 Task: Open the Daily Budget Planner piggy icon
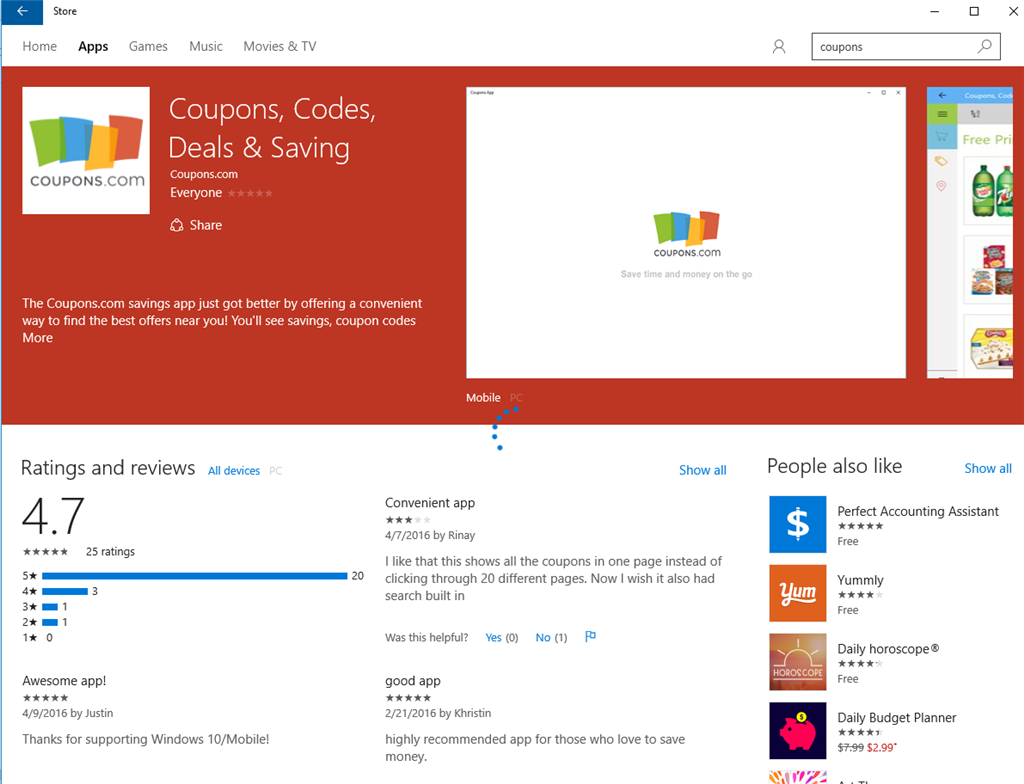[797, 730]
